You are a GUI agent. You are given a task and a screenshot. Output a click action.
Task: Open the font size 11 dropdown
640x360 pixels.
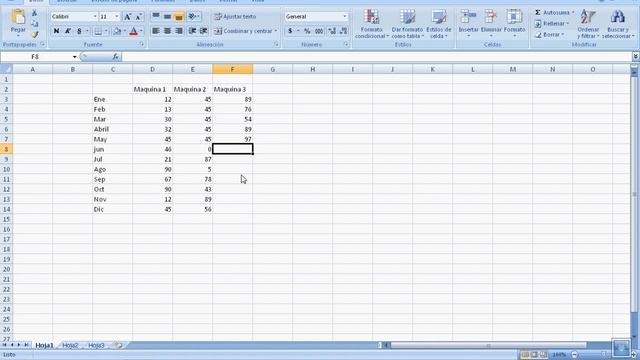point(117,17)
